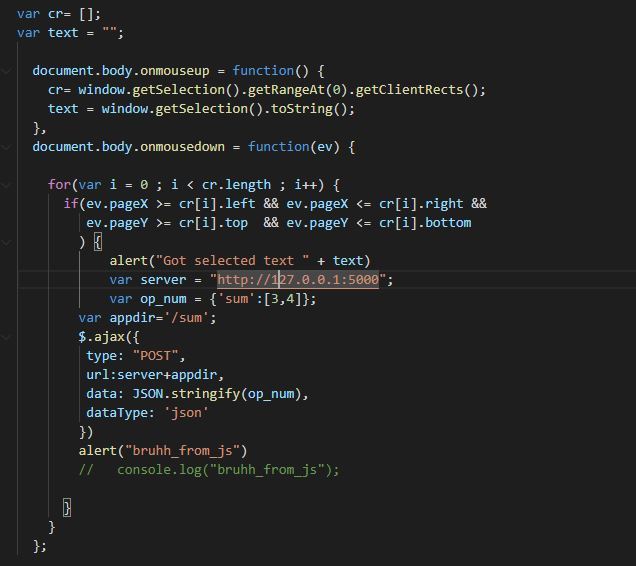Click the 'top' property in the condition

click(236, 223)
